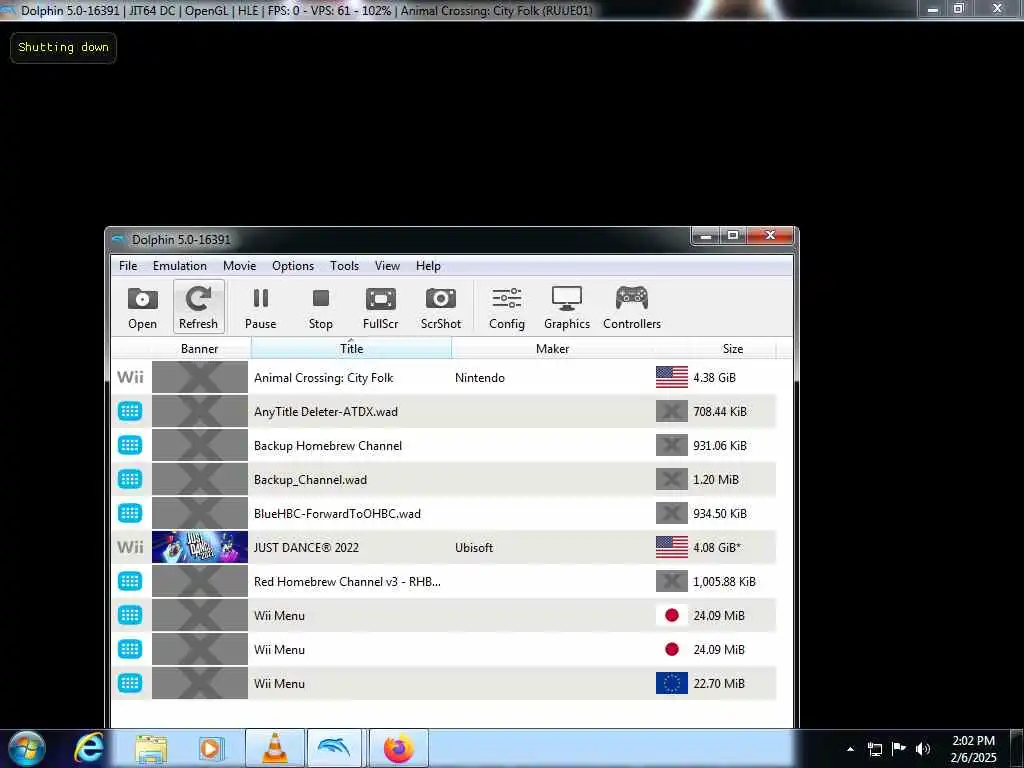1024x768 pixels.
Task: Open the File menu
Action: tap(128, 266)
